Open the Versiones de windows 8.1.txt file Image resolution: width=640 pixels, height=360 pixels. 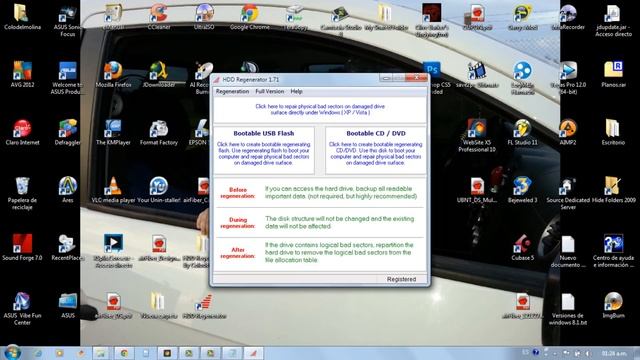coord(568,309)
